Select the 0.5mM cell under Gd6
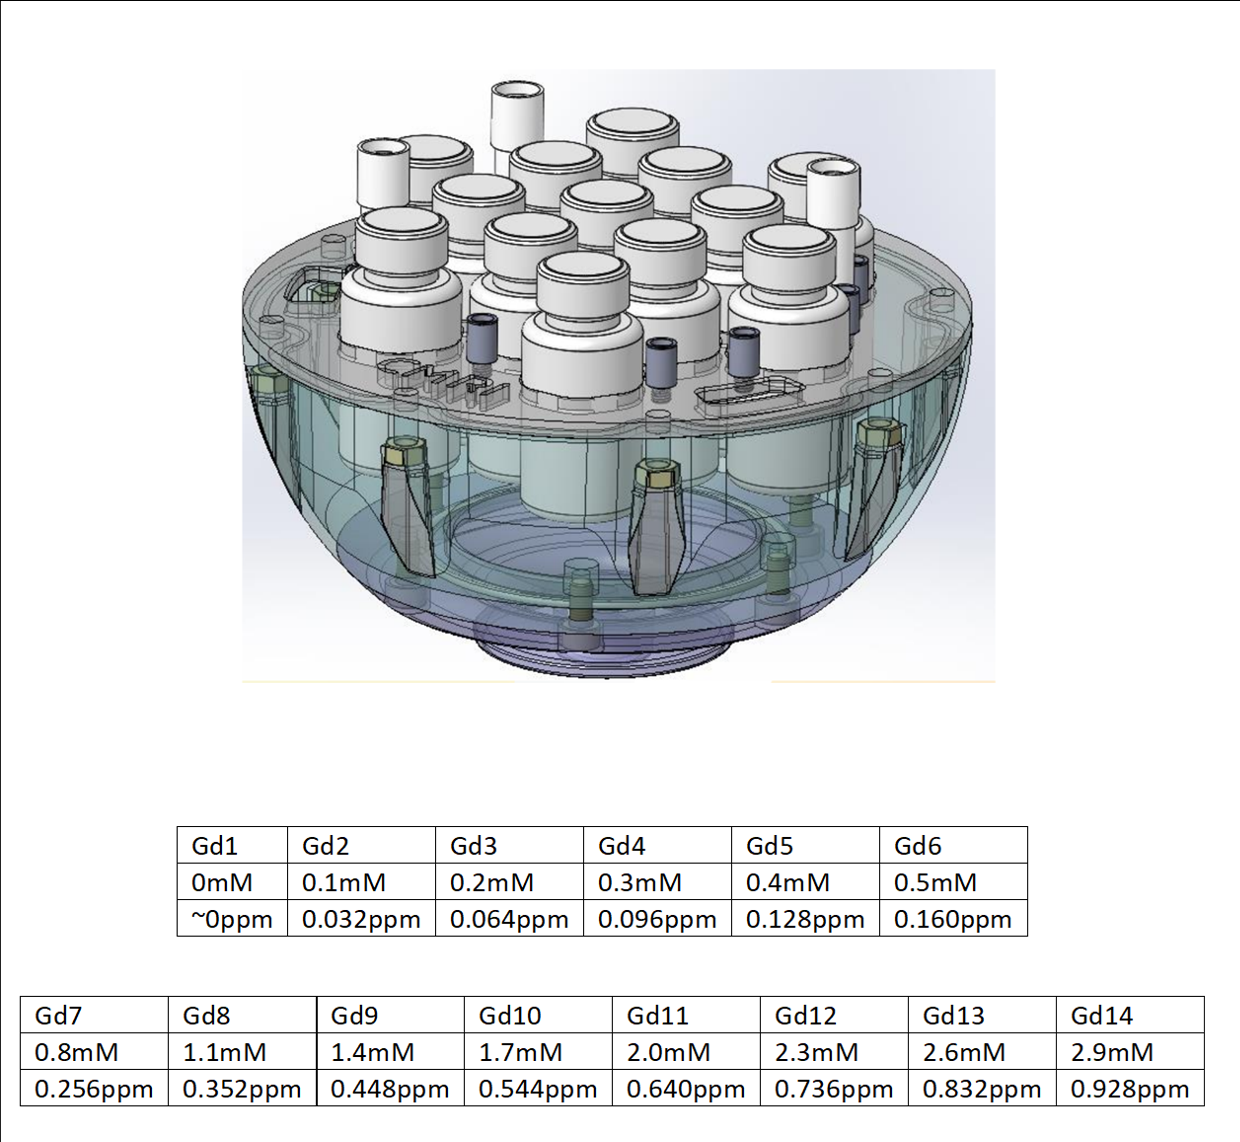 click(x=953, y=883)
